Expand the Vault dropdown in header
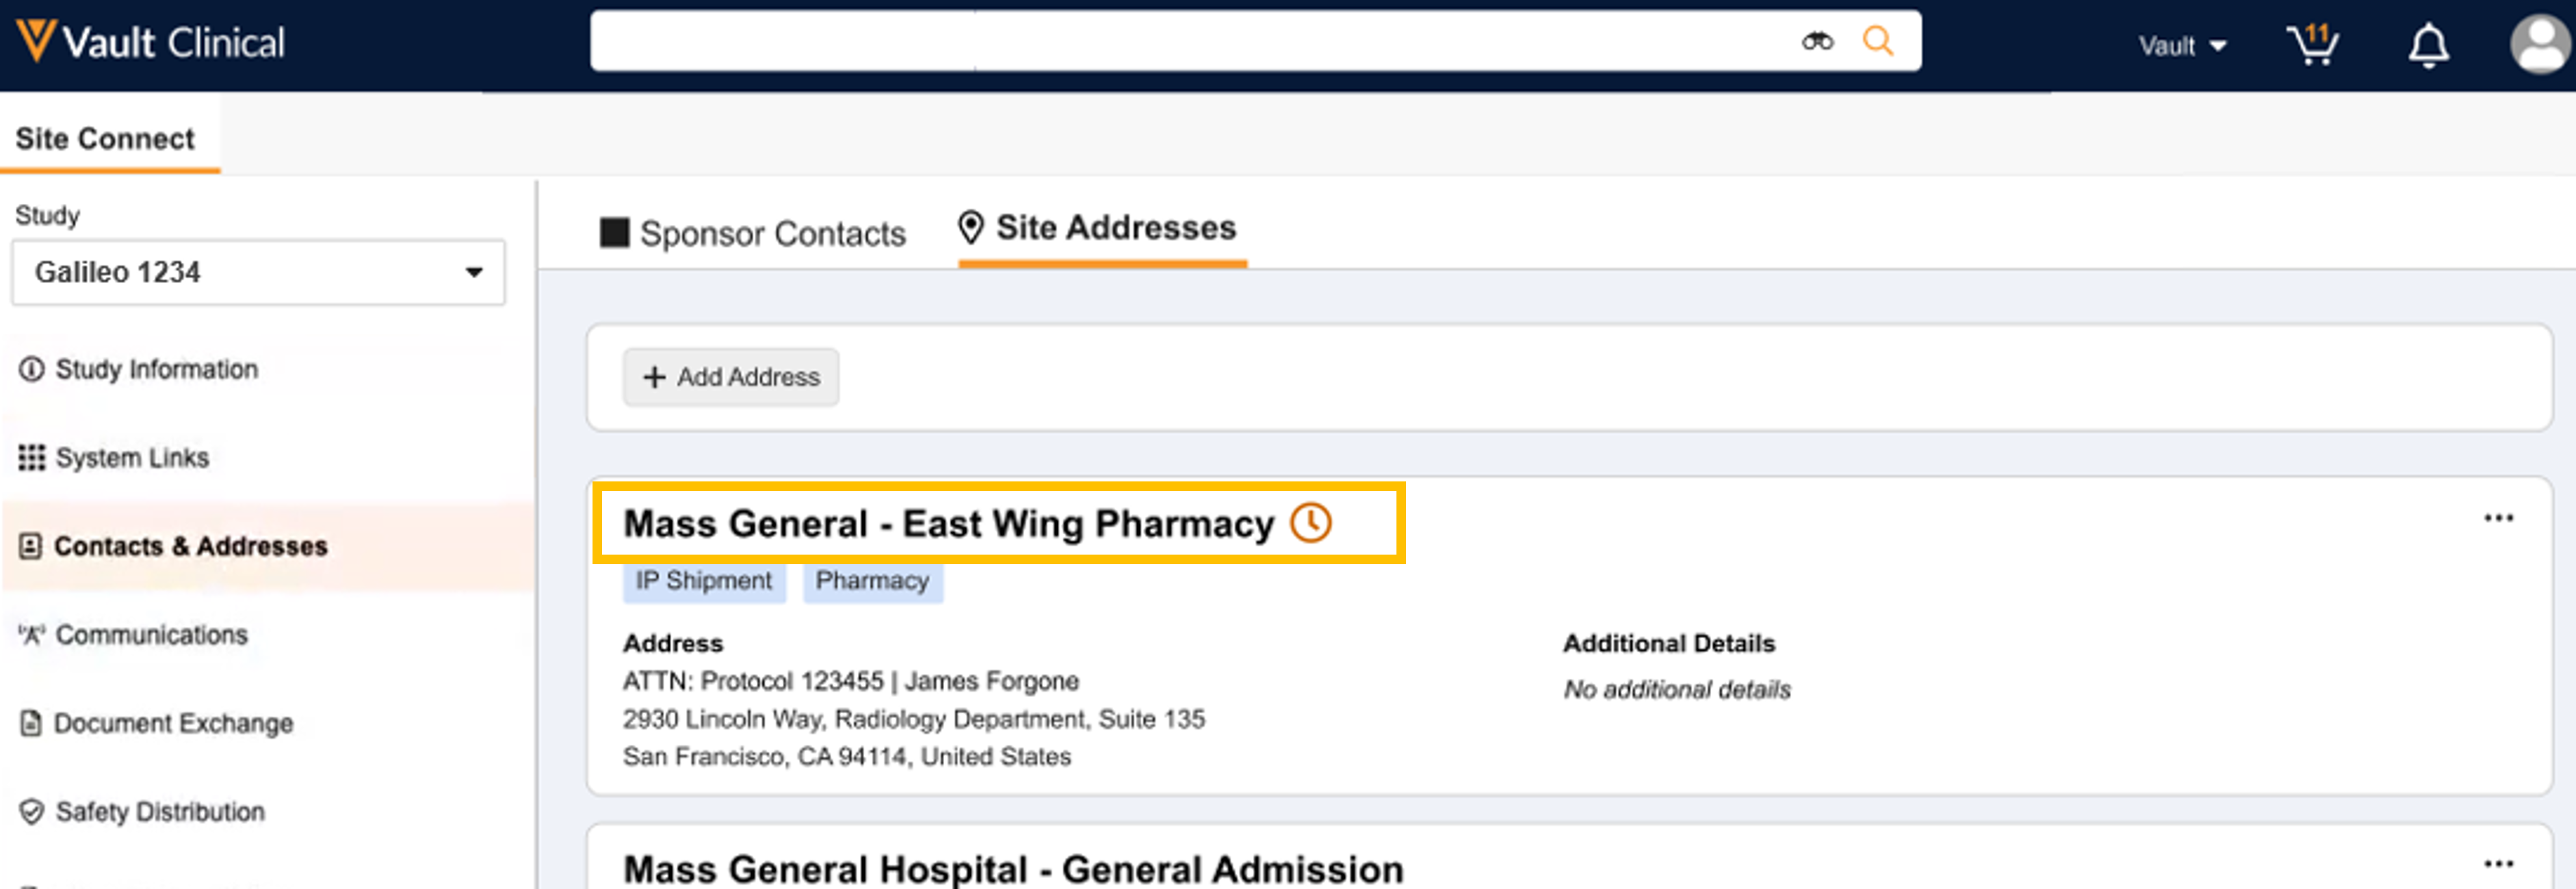Viewport: 2576px width, 889px height. coord(2182,46)
